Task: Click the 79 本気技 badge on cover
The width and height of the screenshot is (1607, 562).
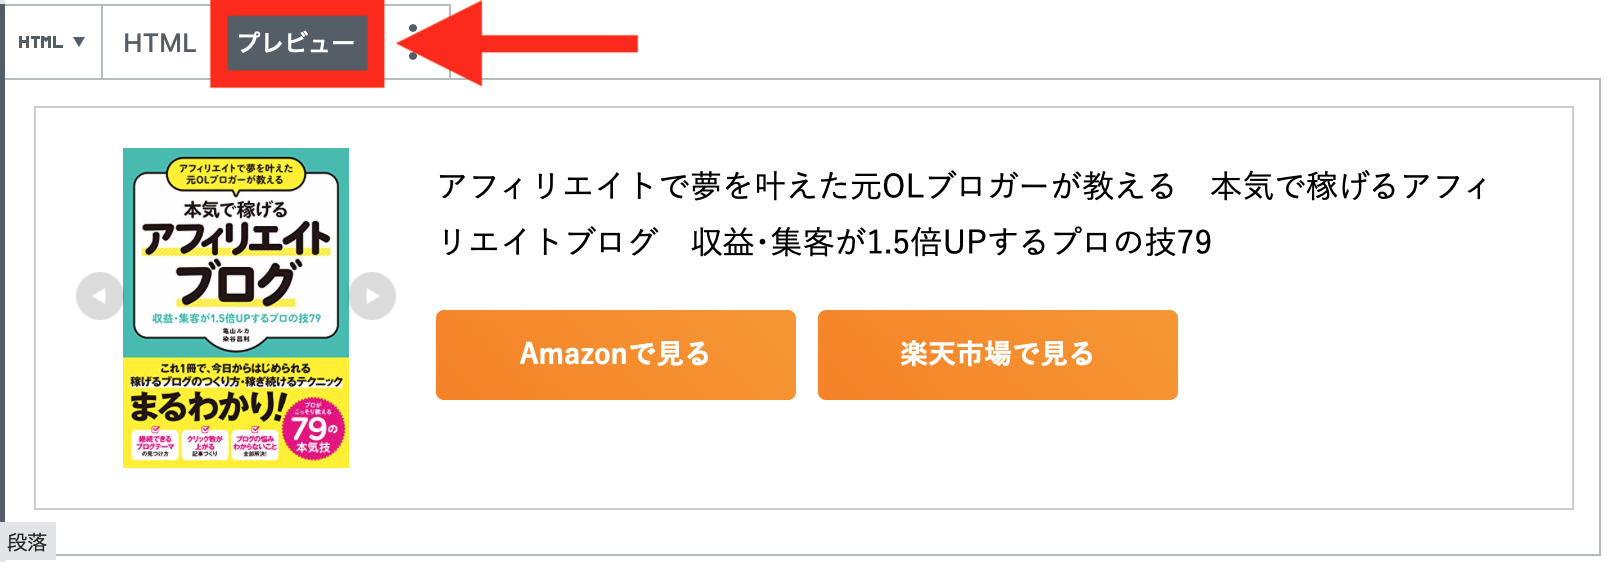Action: tap(313, 430)
